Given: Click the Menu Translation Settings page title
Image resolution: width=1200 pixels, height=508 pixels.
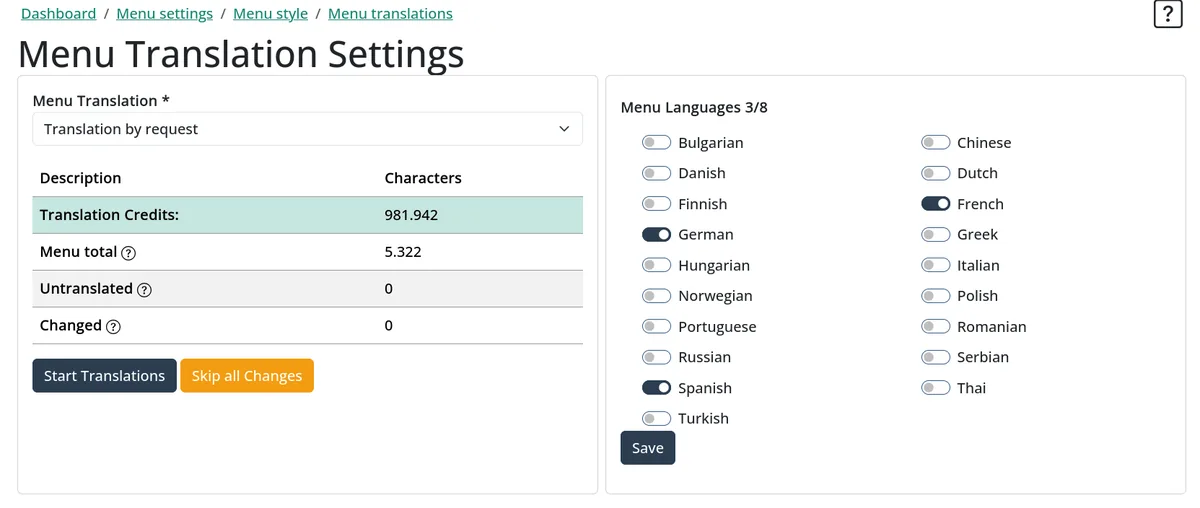Looking at the screenshot, I should (x=241, y=53).
